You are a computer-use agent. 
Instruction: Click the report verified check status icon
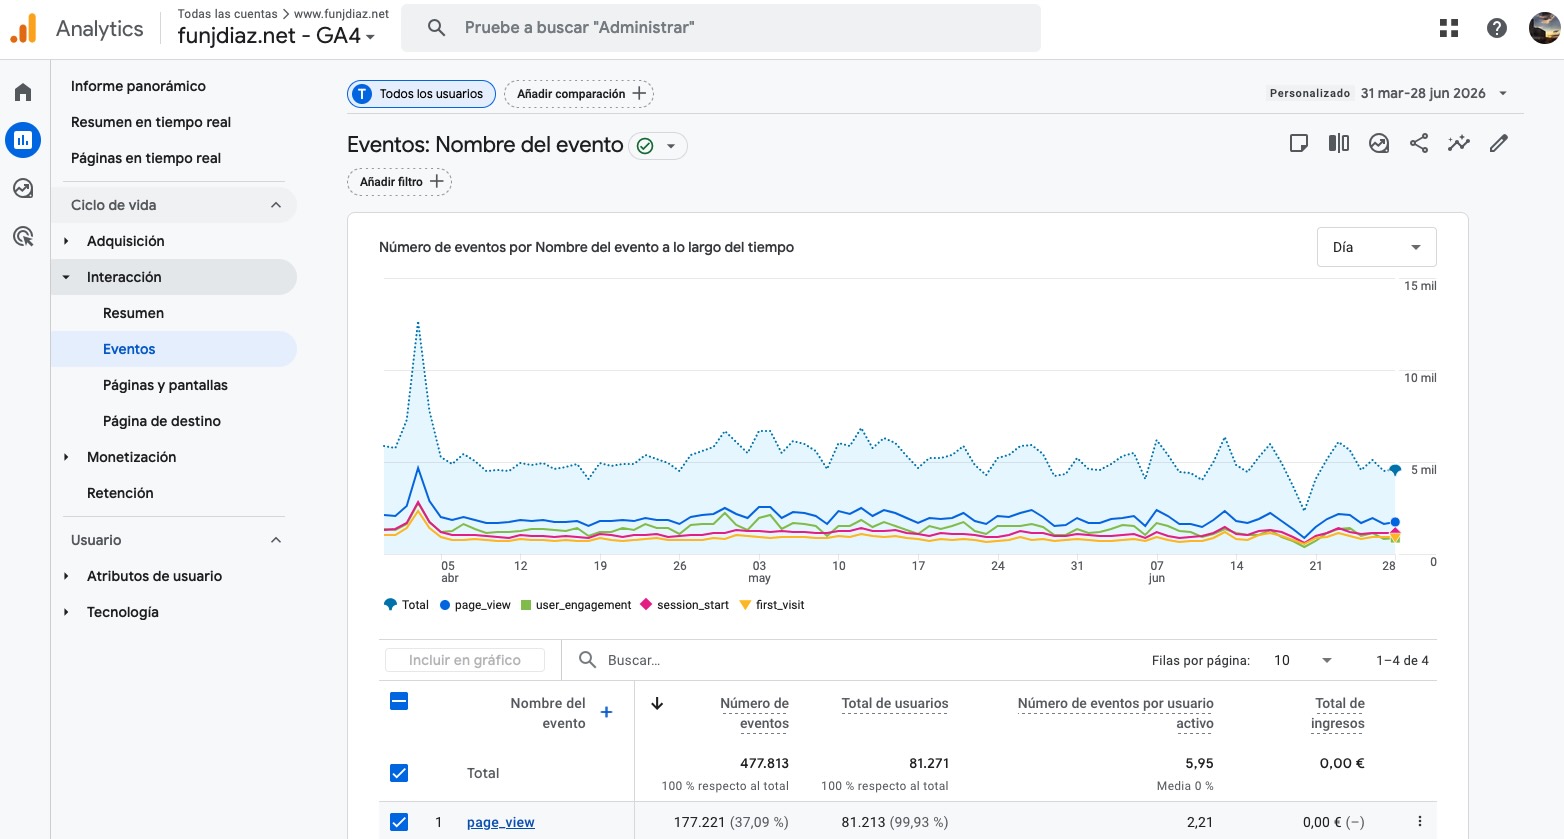645,146
